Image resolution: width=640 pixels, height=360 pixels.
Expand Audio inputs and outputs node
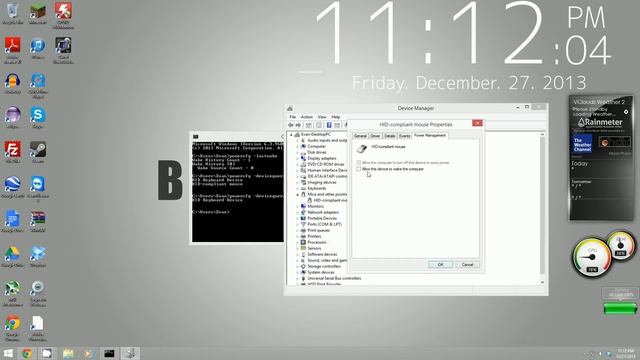(298, 140)
